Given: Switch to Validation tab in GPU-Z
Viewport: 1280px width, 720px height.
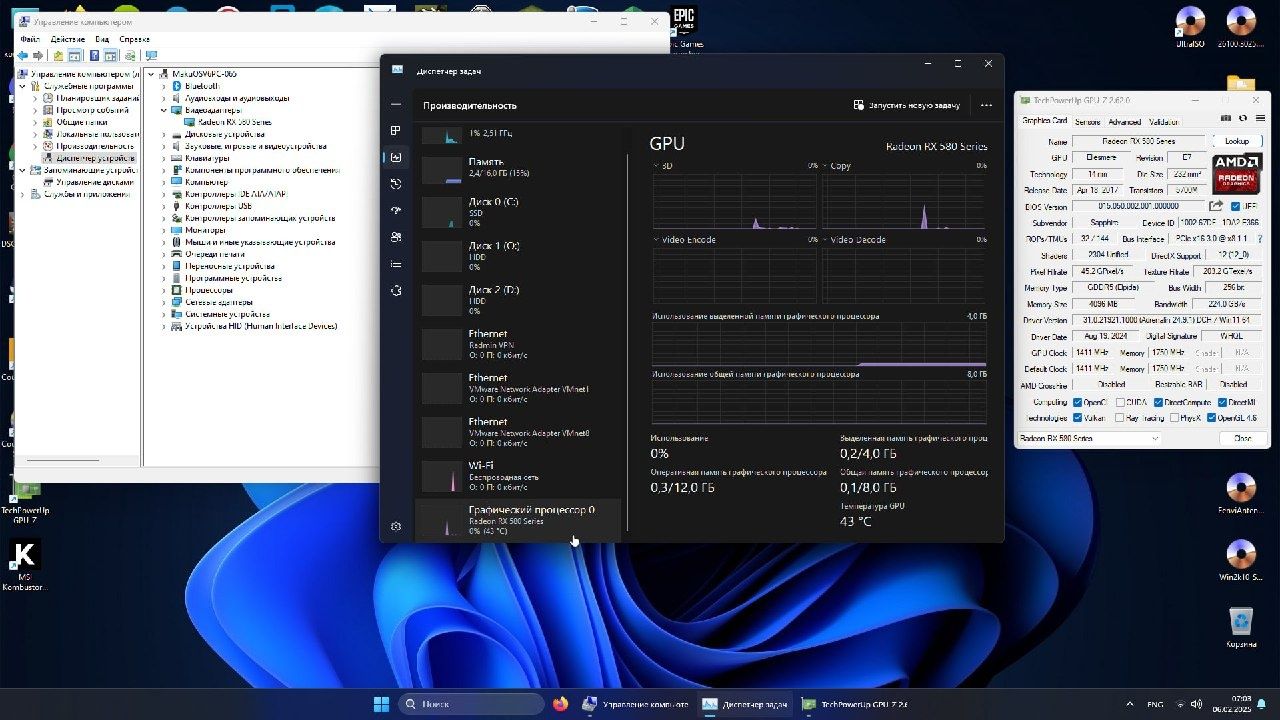Looking at the screenshot, I should (1163, 122).
